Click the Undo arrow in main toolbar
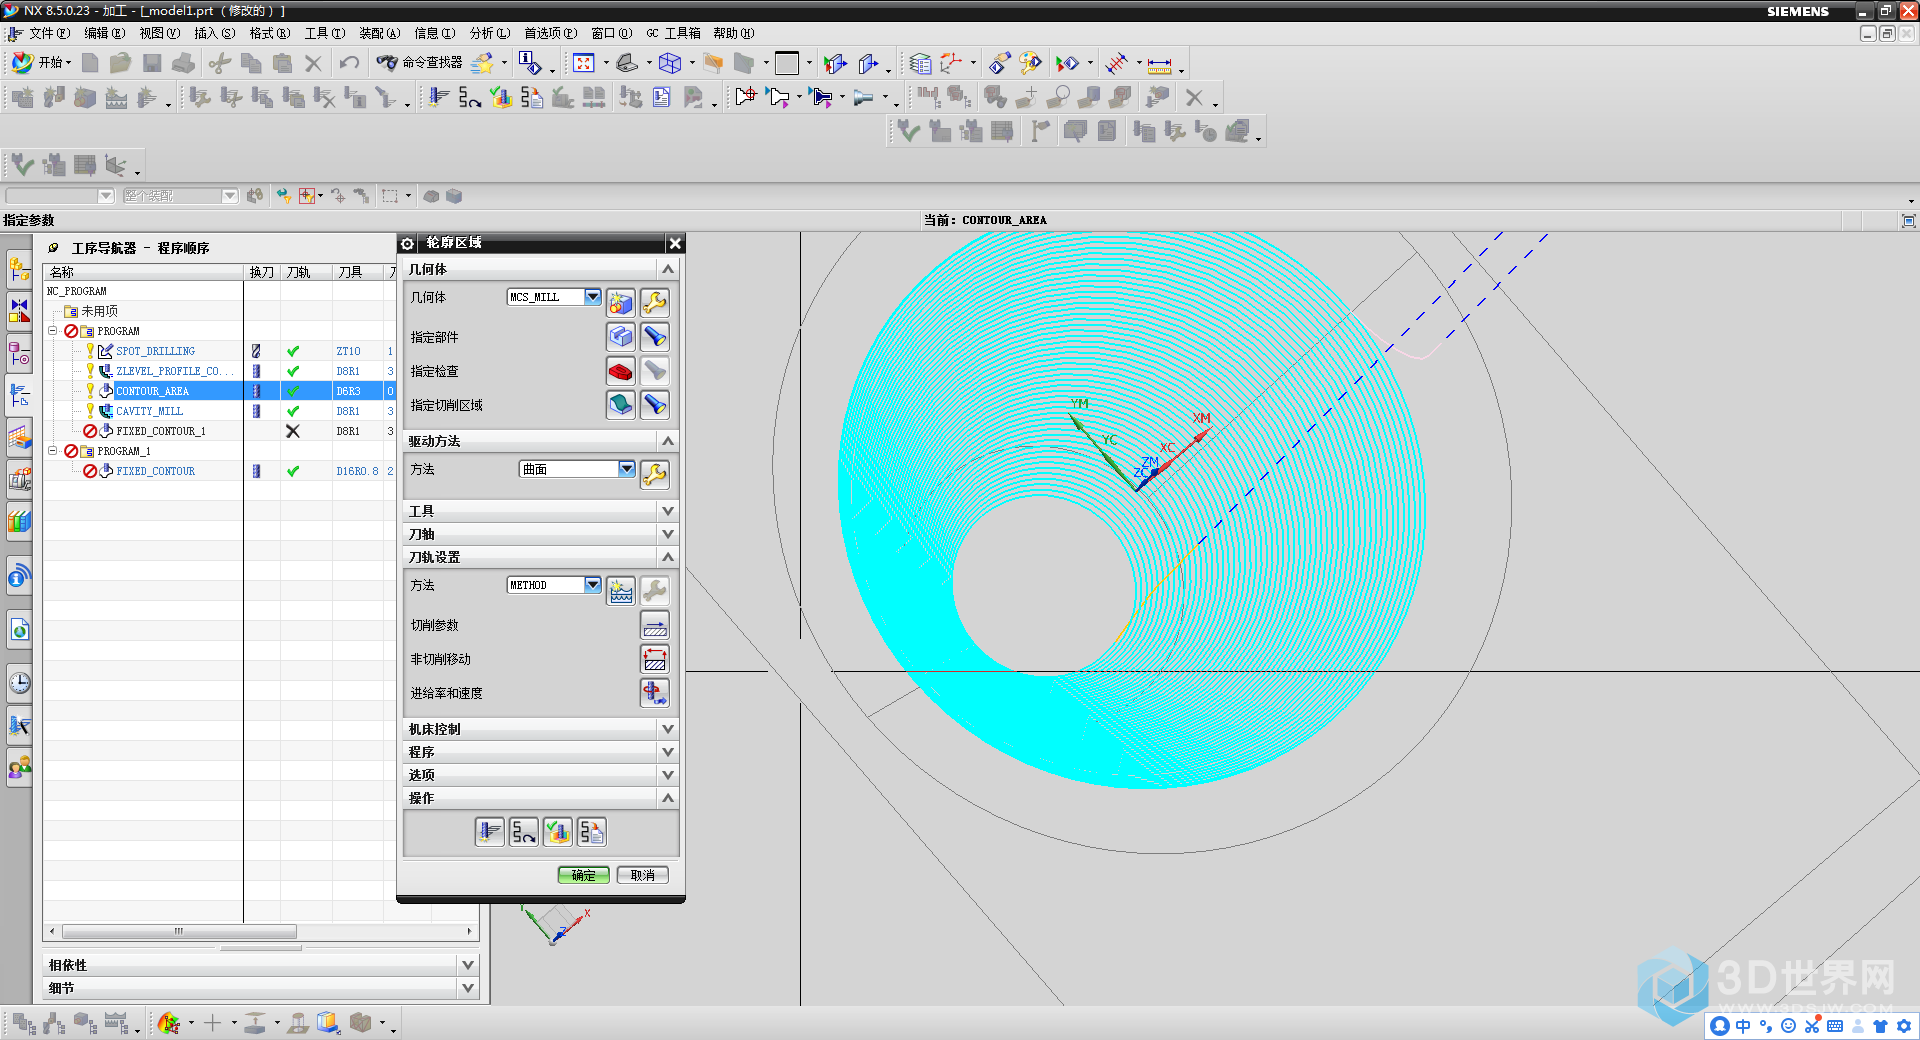Screen dimensions: 1920x1040 [x=349, y=63]
